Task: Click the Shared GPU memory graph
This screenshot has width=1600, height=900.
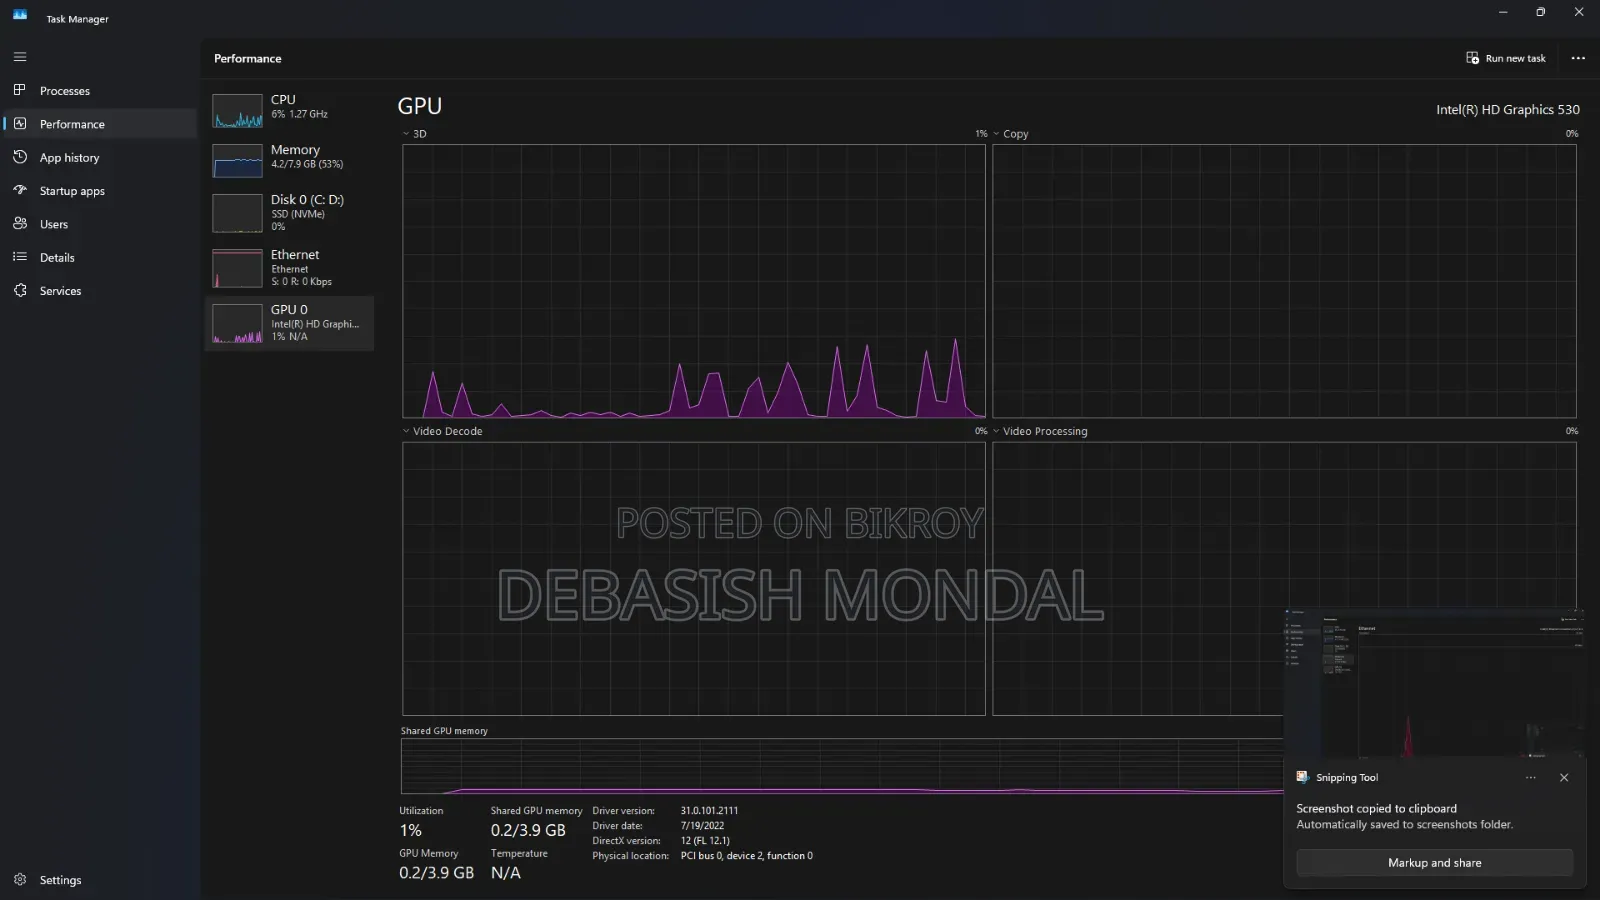Action: pos(842,766)
